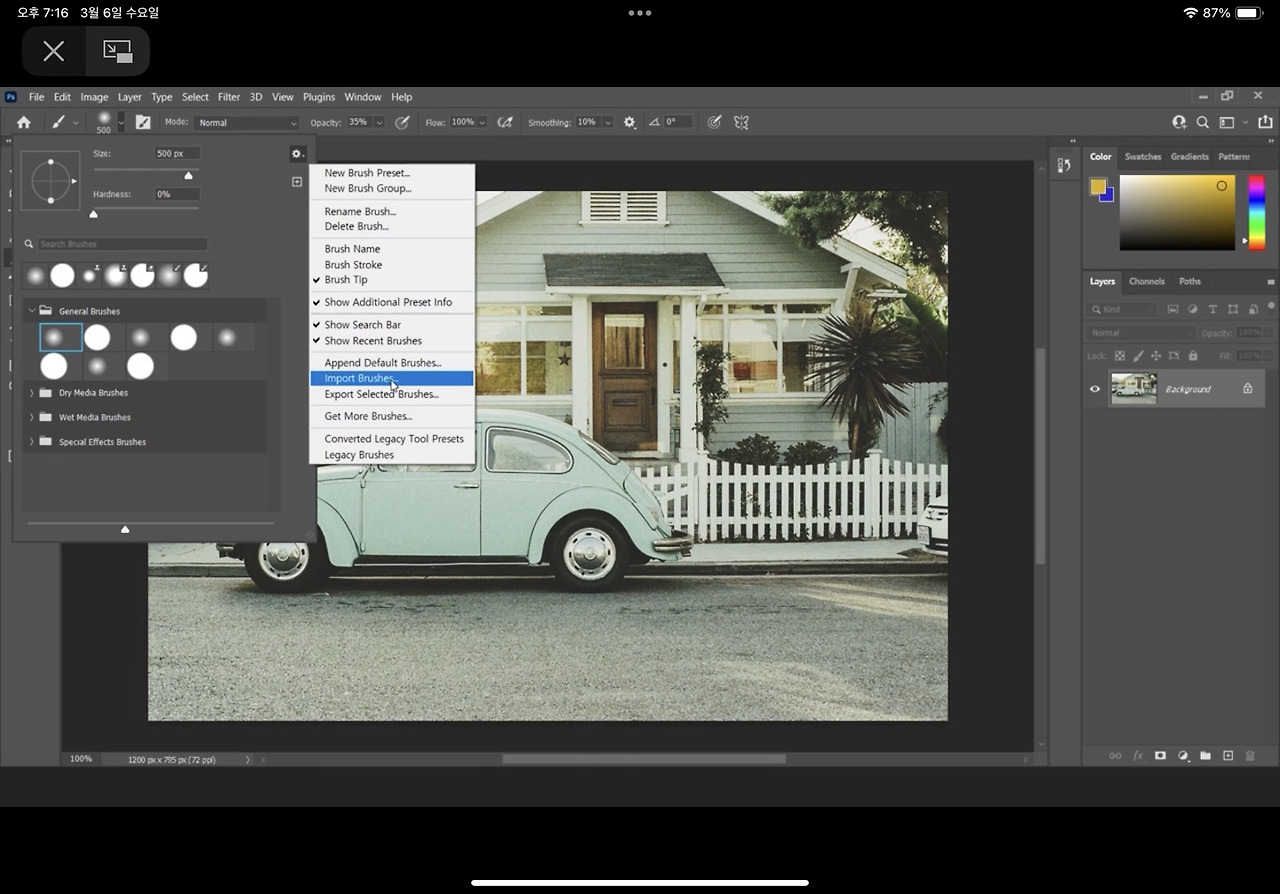1280x894 pixels.
Task: Click the brush panel gear icon
Action: [x=297, y=154]
